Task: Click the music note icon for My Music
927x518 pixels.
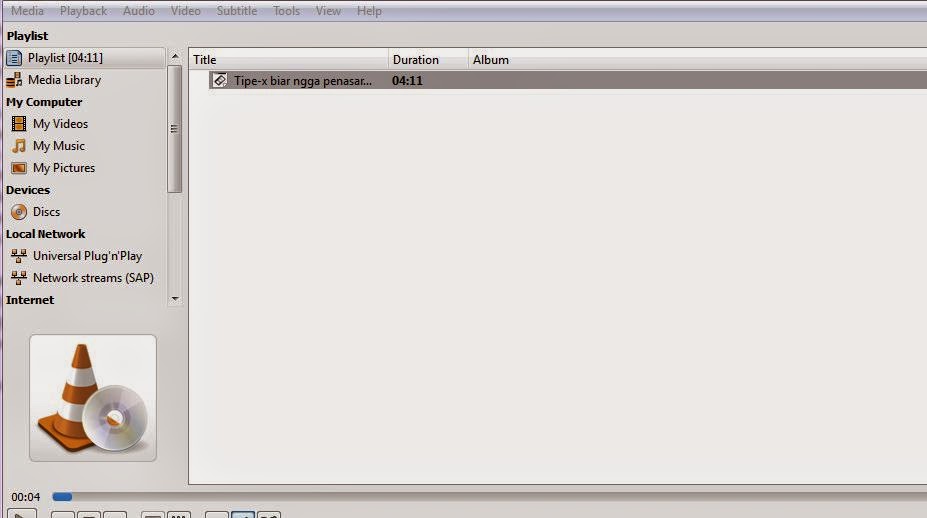Action: pos(19,145)
